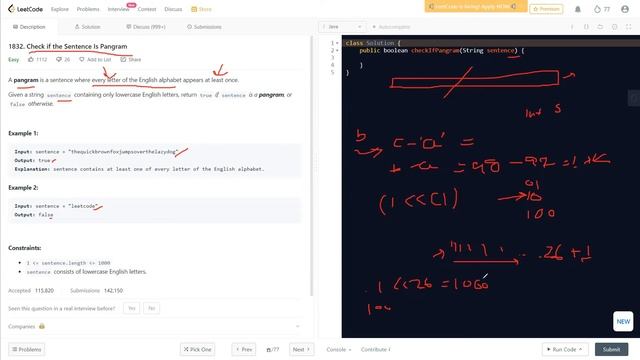Viewport: 640px width, 360px height.
Task: Switch to the Solution tab
Action: (87, 27)
